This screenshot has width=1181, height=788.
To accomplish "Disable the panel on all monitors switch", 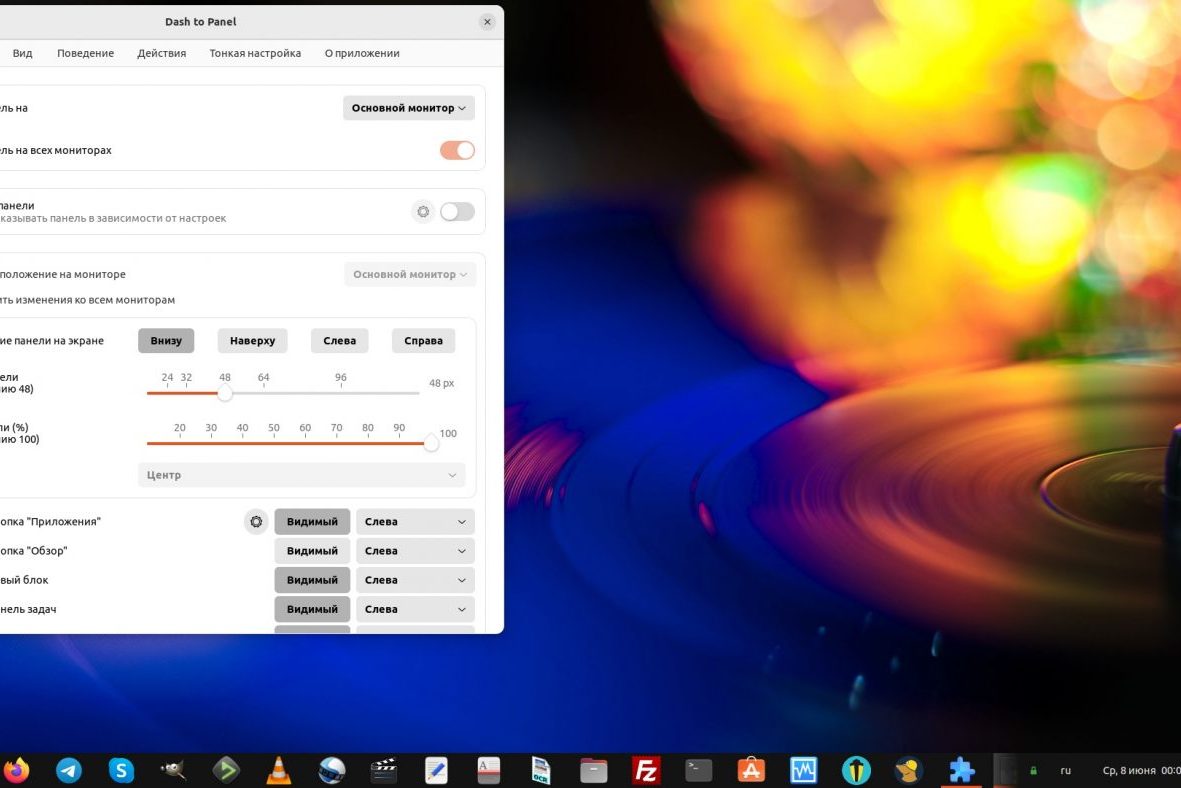I will pos(456,149).
